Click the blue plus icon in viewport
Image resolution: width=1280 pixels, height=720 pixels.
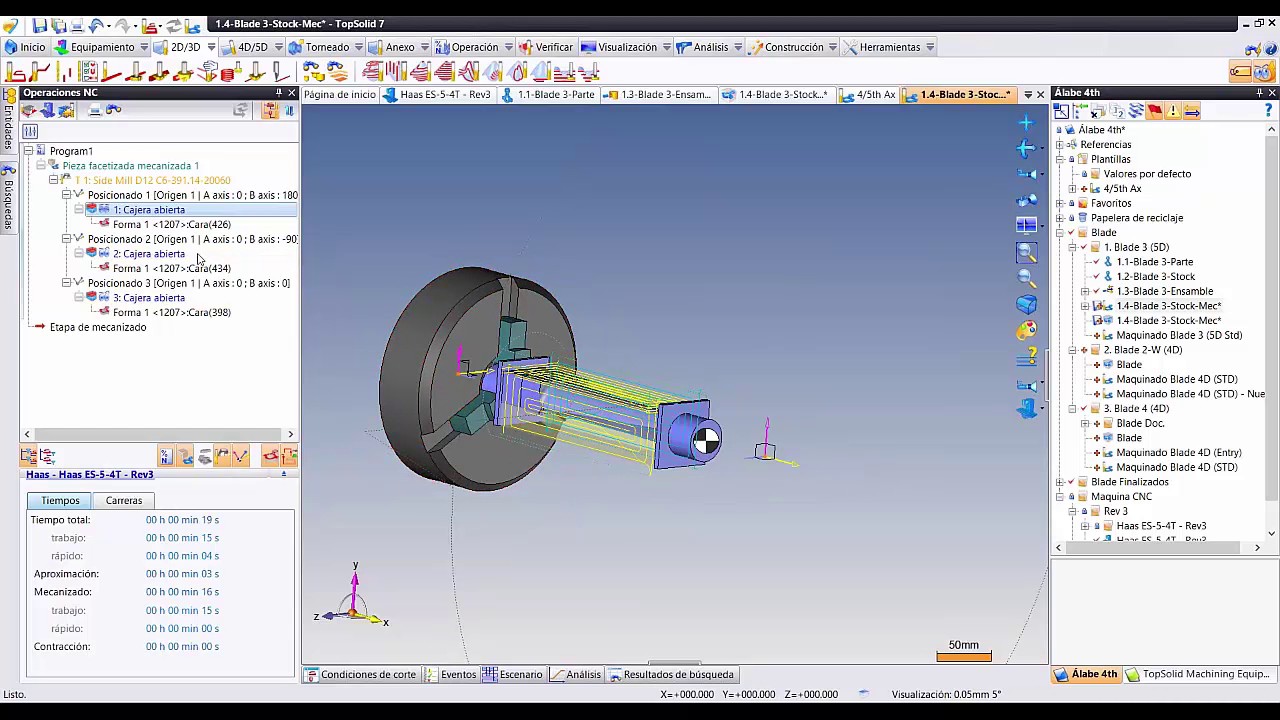click(x=1026, y=122)
